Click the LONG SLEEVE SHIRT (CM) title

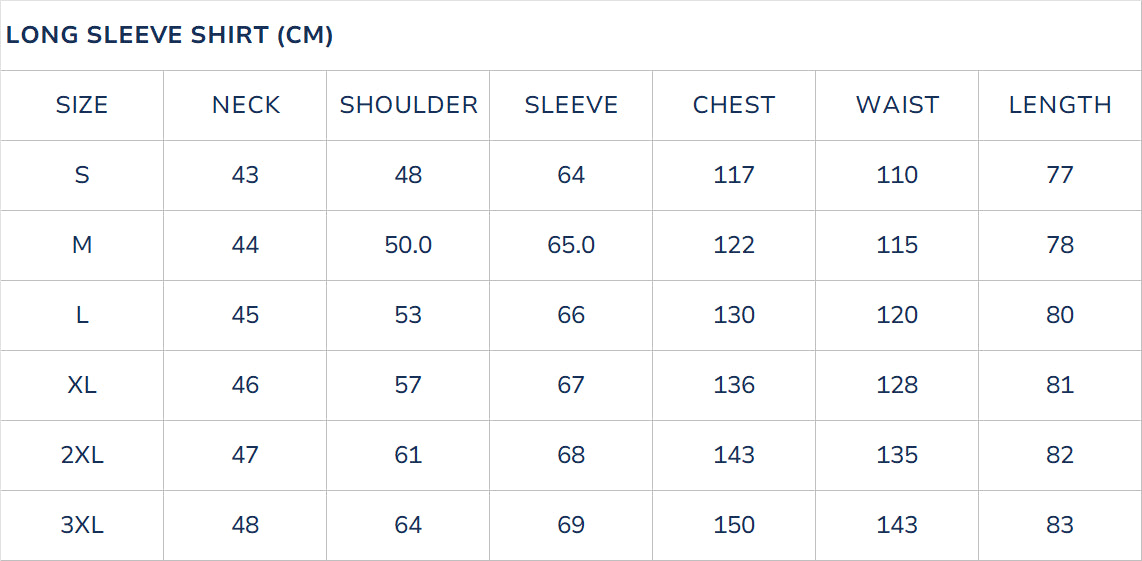tap(170, 36)
